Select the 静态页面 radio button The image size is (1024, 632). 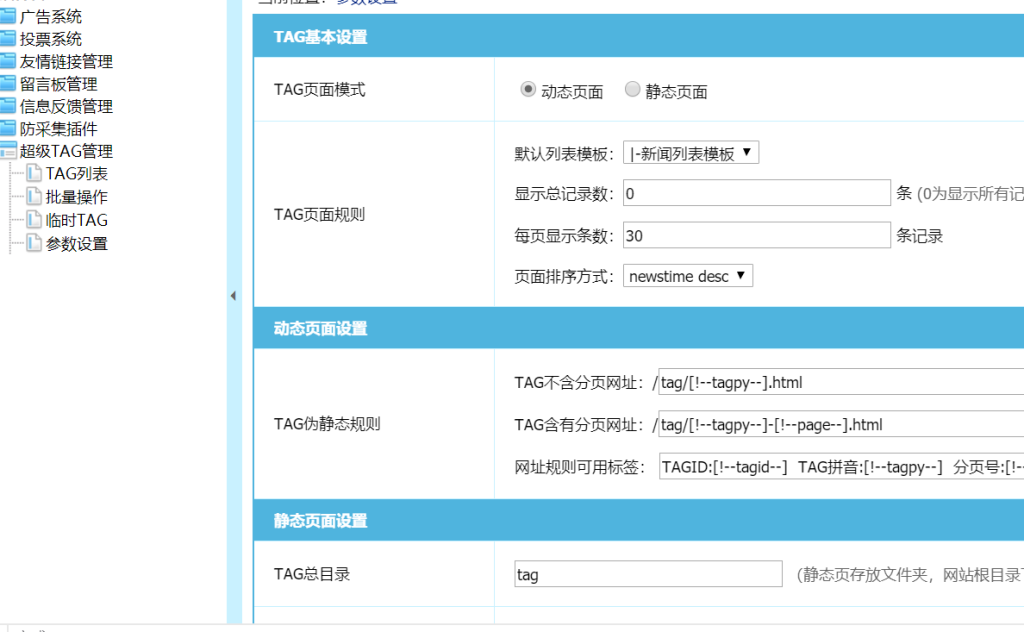[x=632, y=88]
